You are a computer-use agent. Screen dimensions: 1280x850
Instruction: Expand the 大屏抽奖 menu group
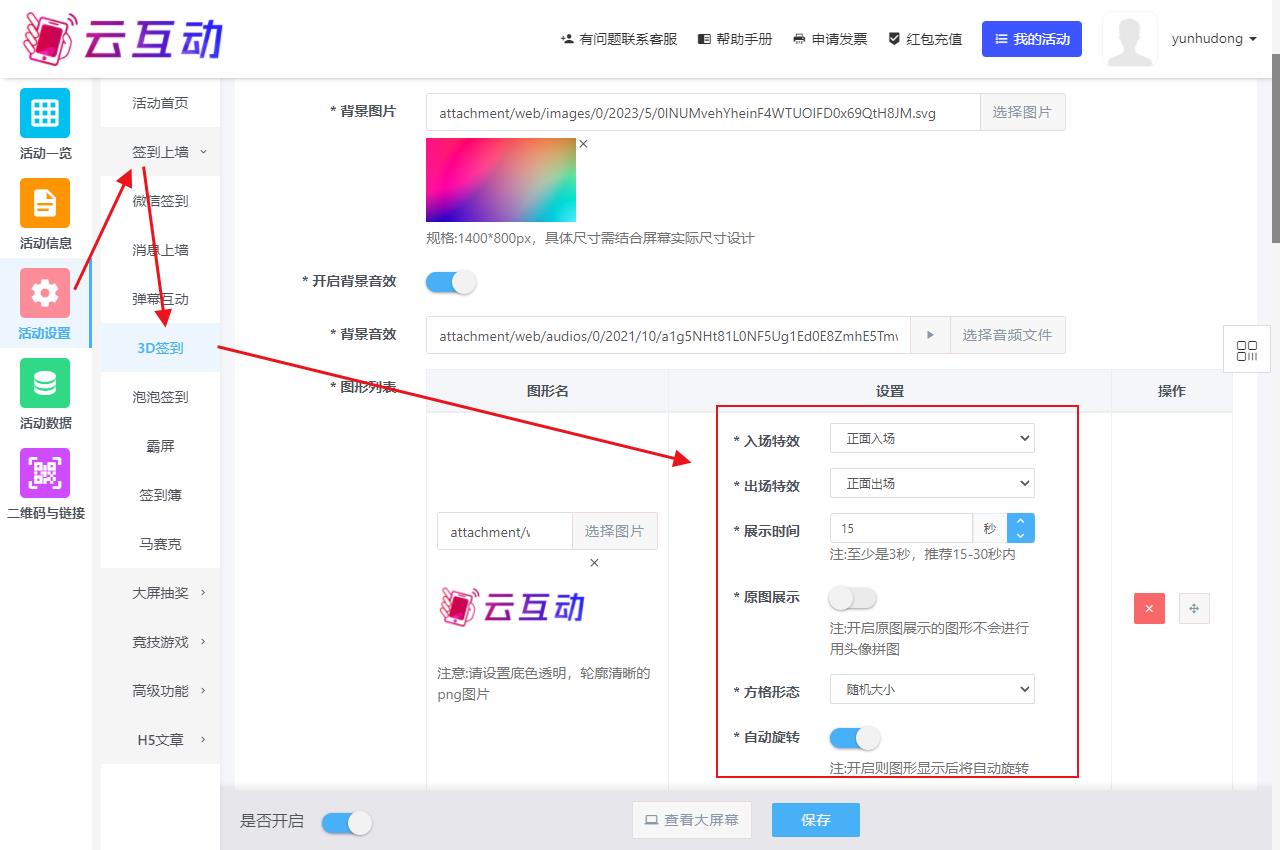160,593
